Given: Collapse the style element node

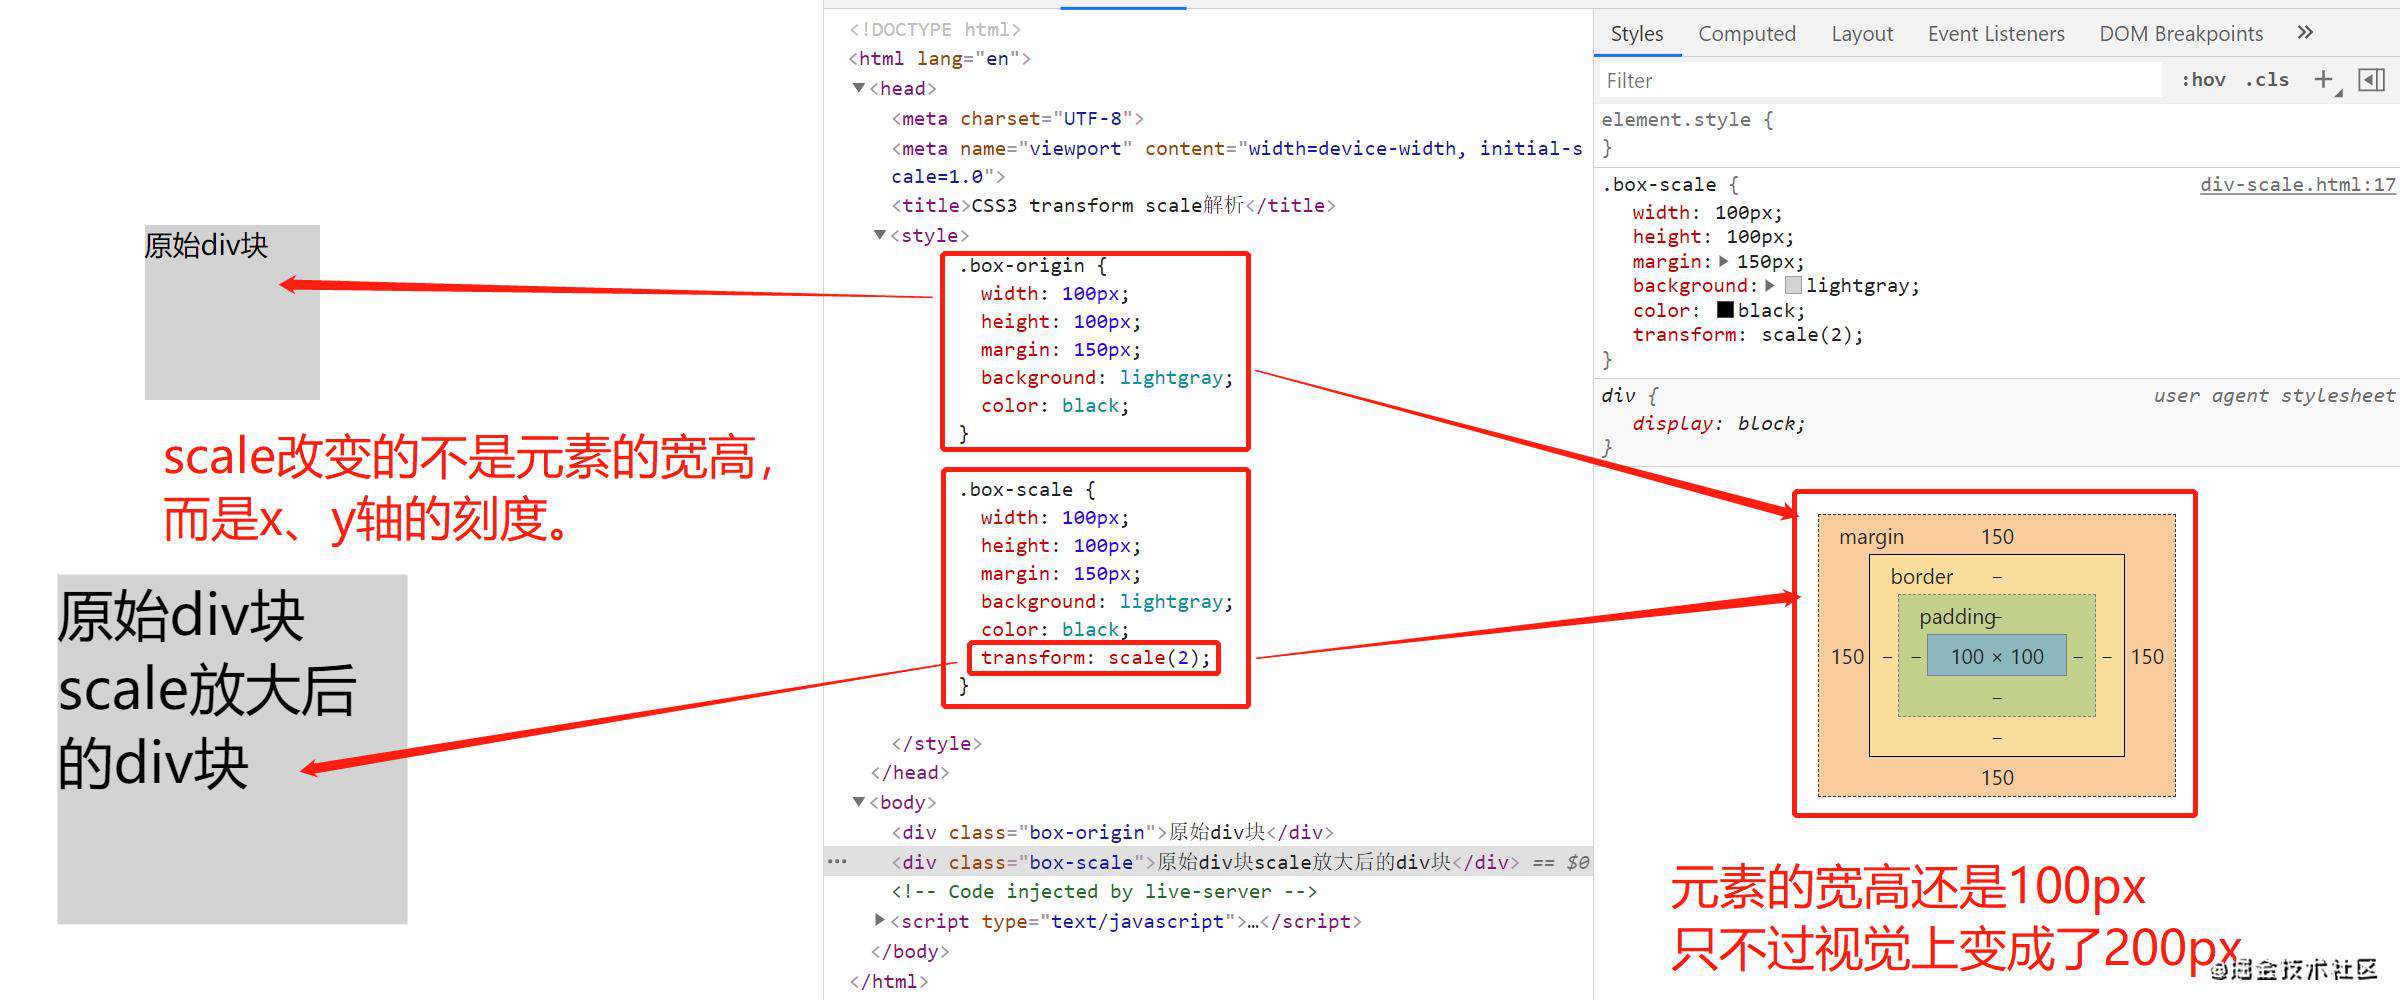Looking at the screenshot, I should point(880,235).
